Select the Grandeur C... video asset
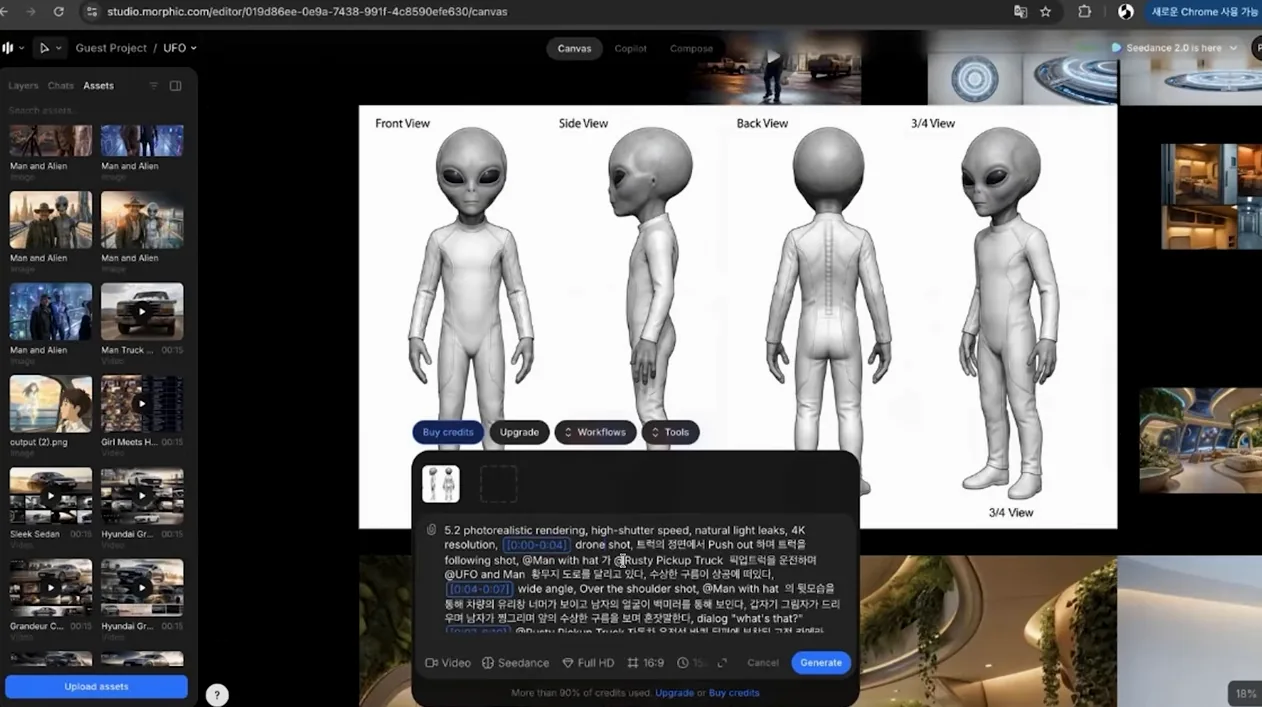The height and width of the screenshot is (707, 1262). point(51,588)
